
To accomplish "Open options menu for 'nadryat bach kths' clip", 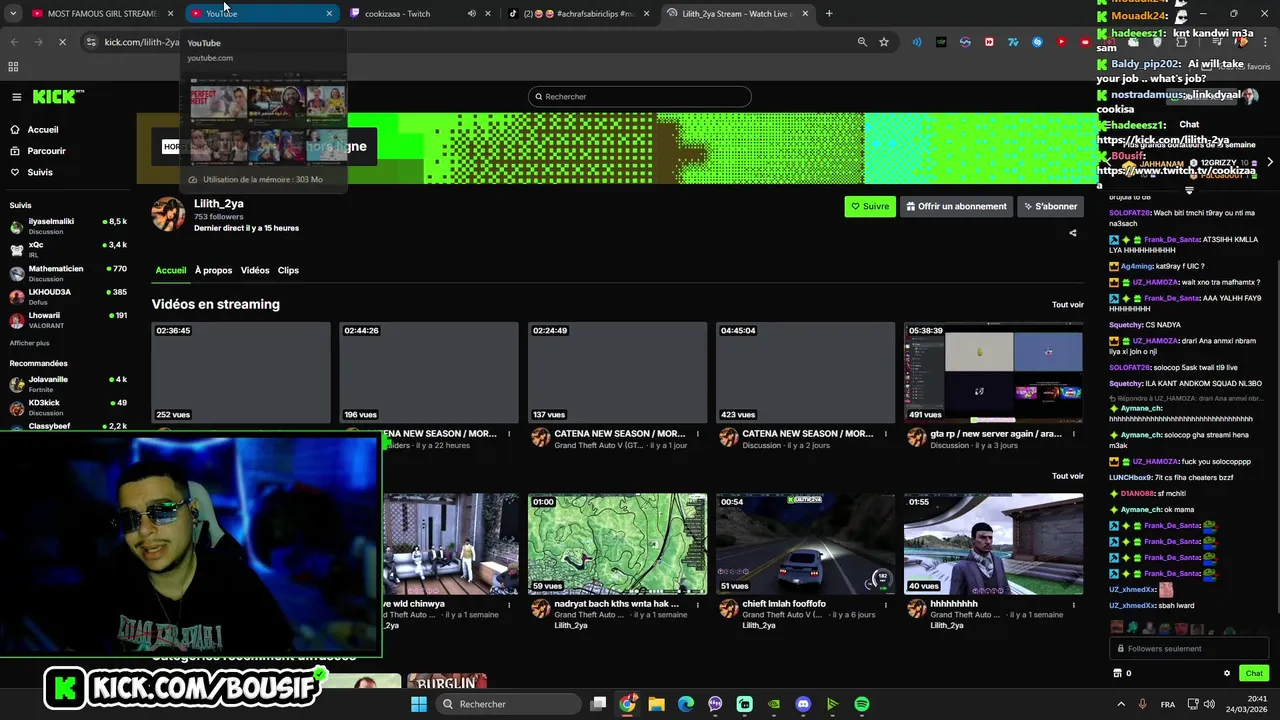I will coord(698,605).
